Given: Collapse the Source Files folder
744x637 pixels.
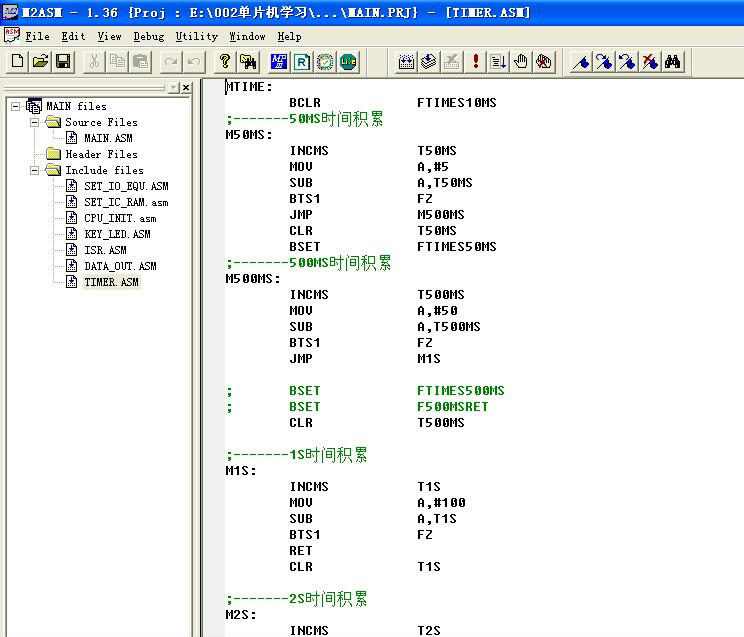Looking at the screenshot, I should (34, 122).
